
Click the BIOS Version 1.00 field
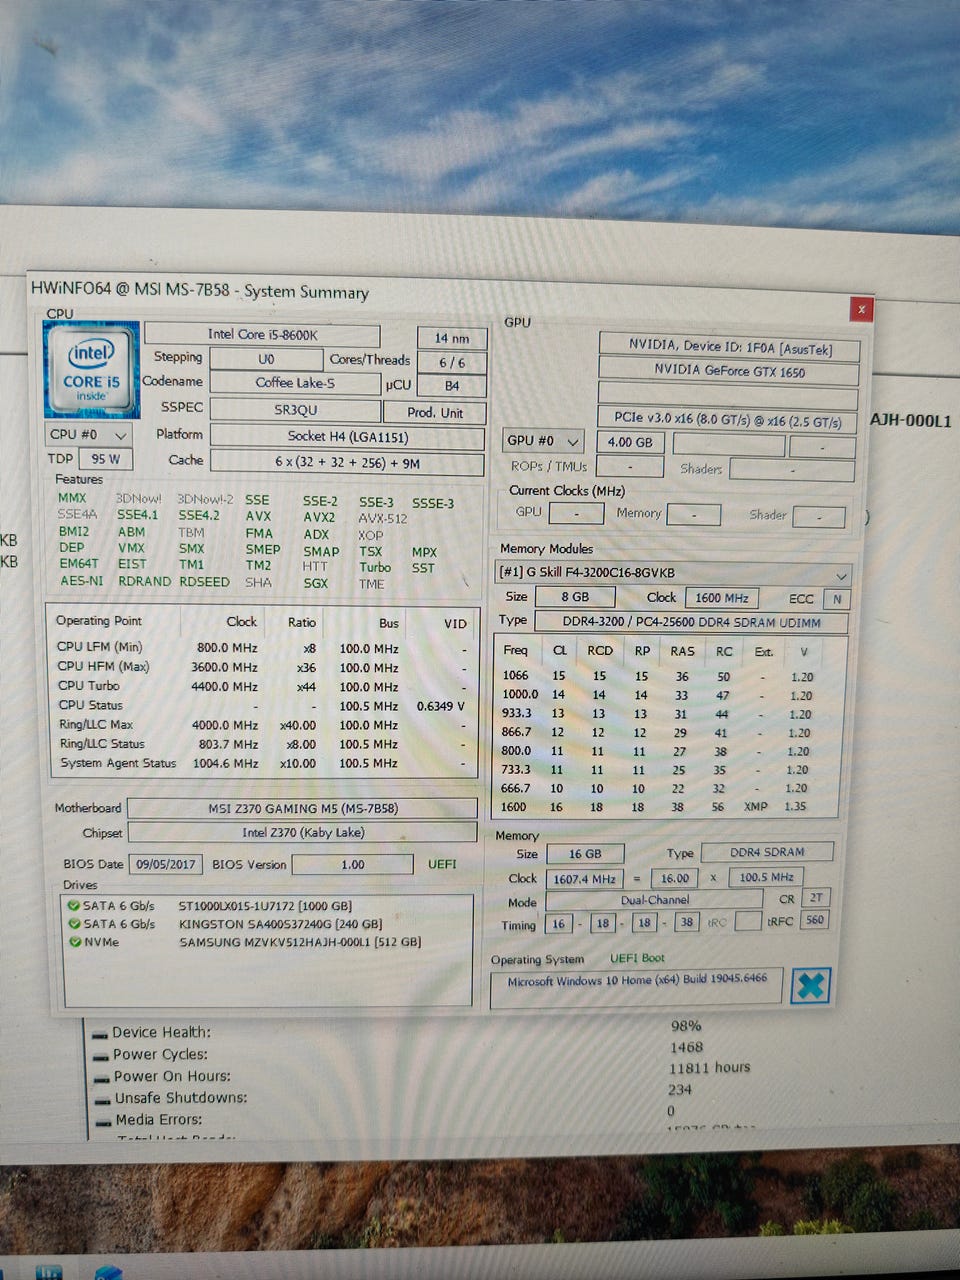[x=353, y=864]
